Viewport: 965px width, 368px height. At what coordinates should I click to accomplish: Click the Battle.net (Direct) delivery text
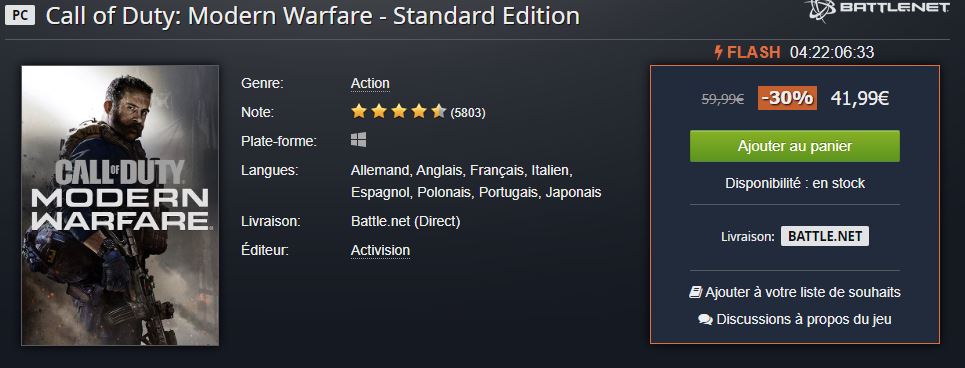coord(406,221)
